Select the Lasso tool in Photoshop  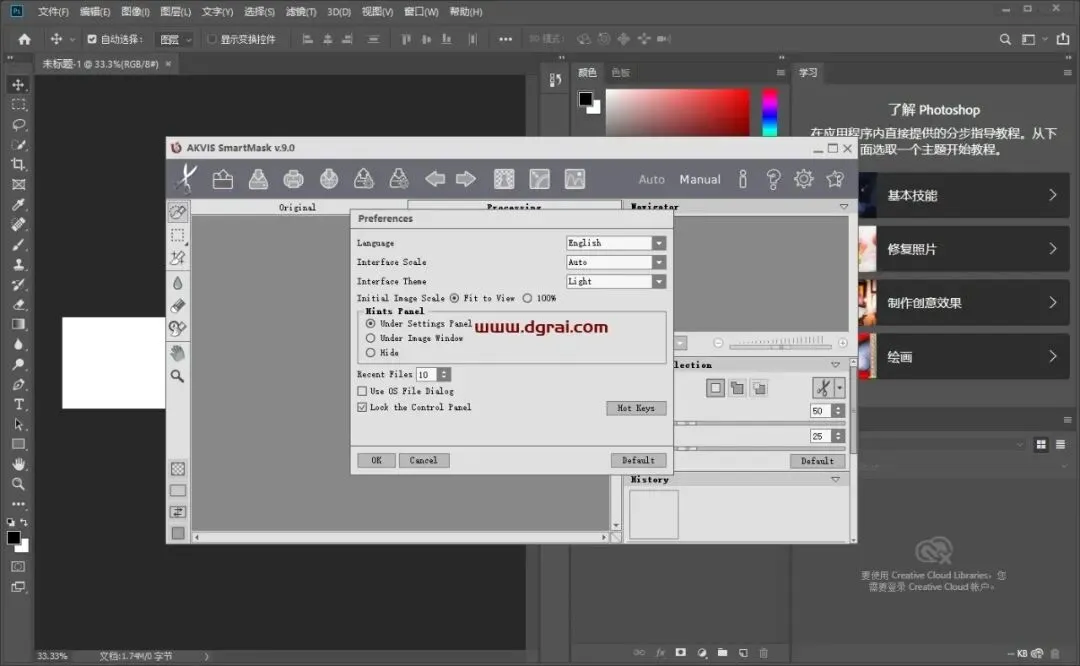[x=19, y=125]
